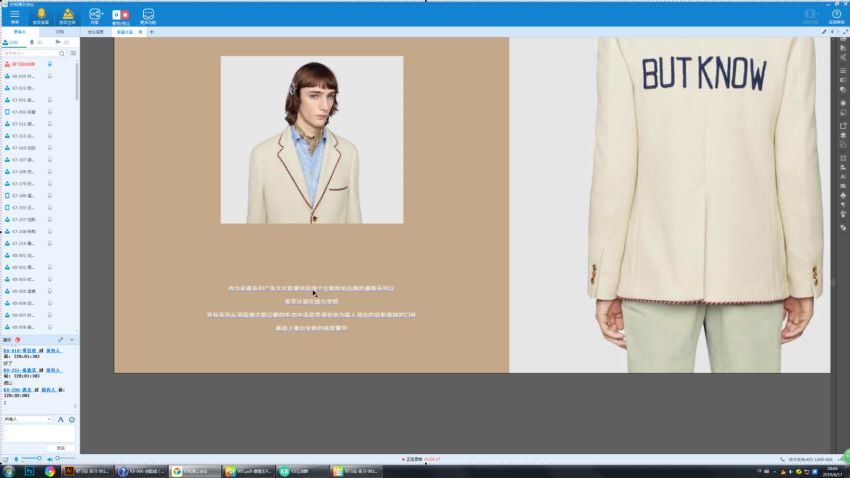The width and height of the screenshot is (850, 478).
Task: Open the more functions smiley-face icon
Action: coord(148,16)
